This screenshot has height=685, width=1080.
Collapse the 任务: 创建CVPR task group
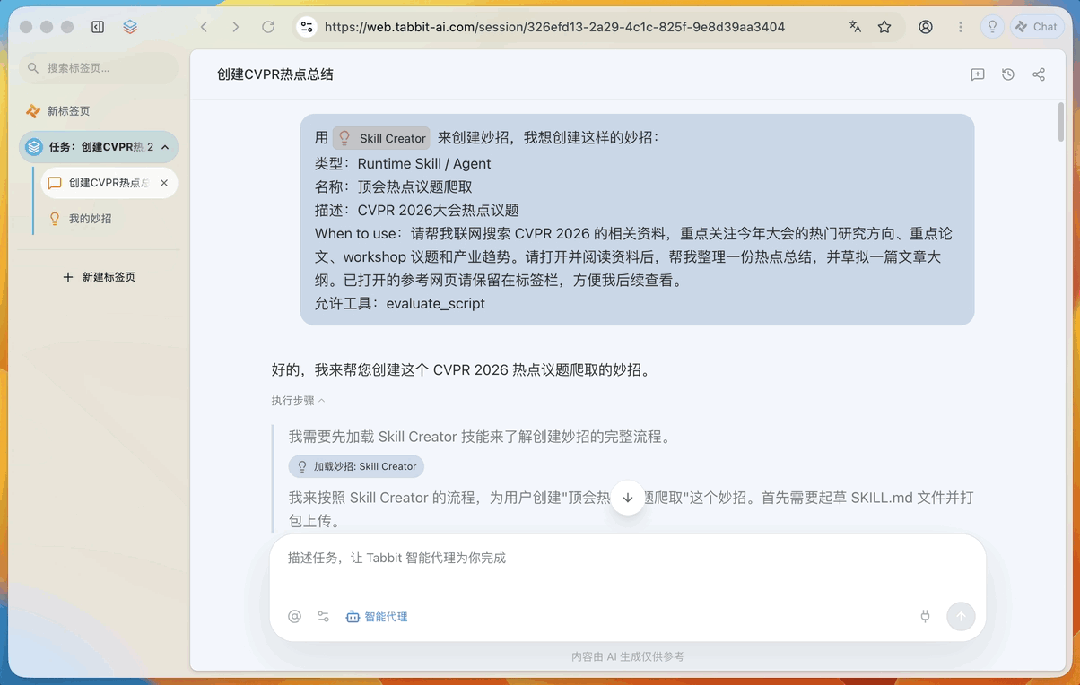[165, 147]
